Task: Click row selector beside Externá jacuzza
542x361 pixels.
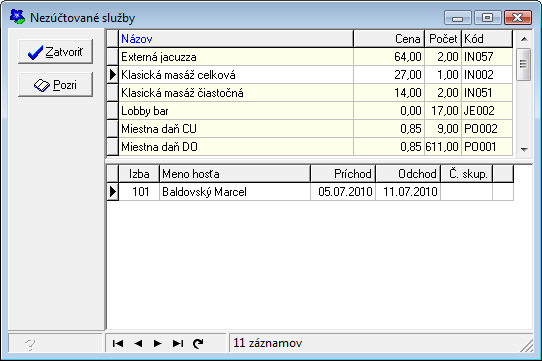Action: coord(113,57)
